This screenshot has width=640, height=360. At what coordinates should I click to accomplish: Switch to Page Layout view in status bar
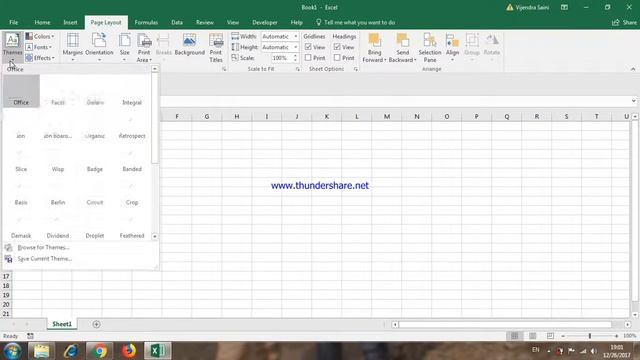point(532,336)
